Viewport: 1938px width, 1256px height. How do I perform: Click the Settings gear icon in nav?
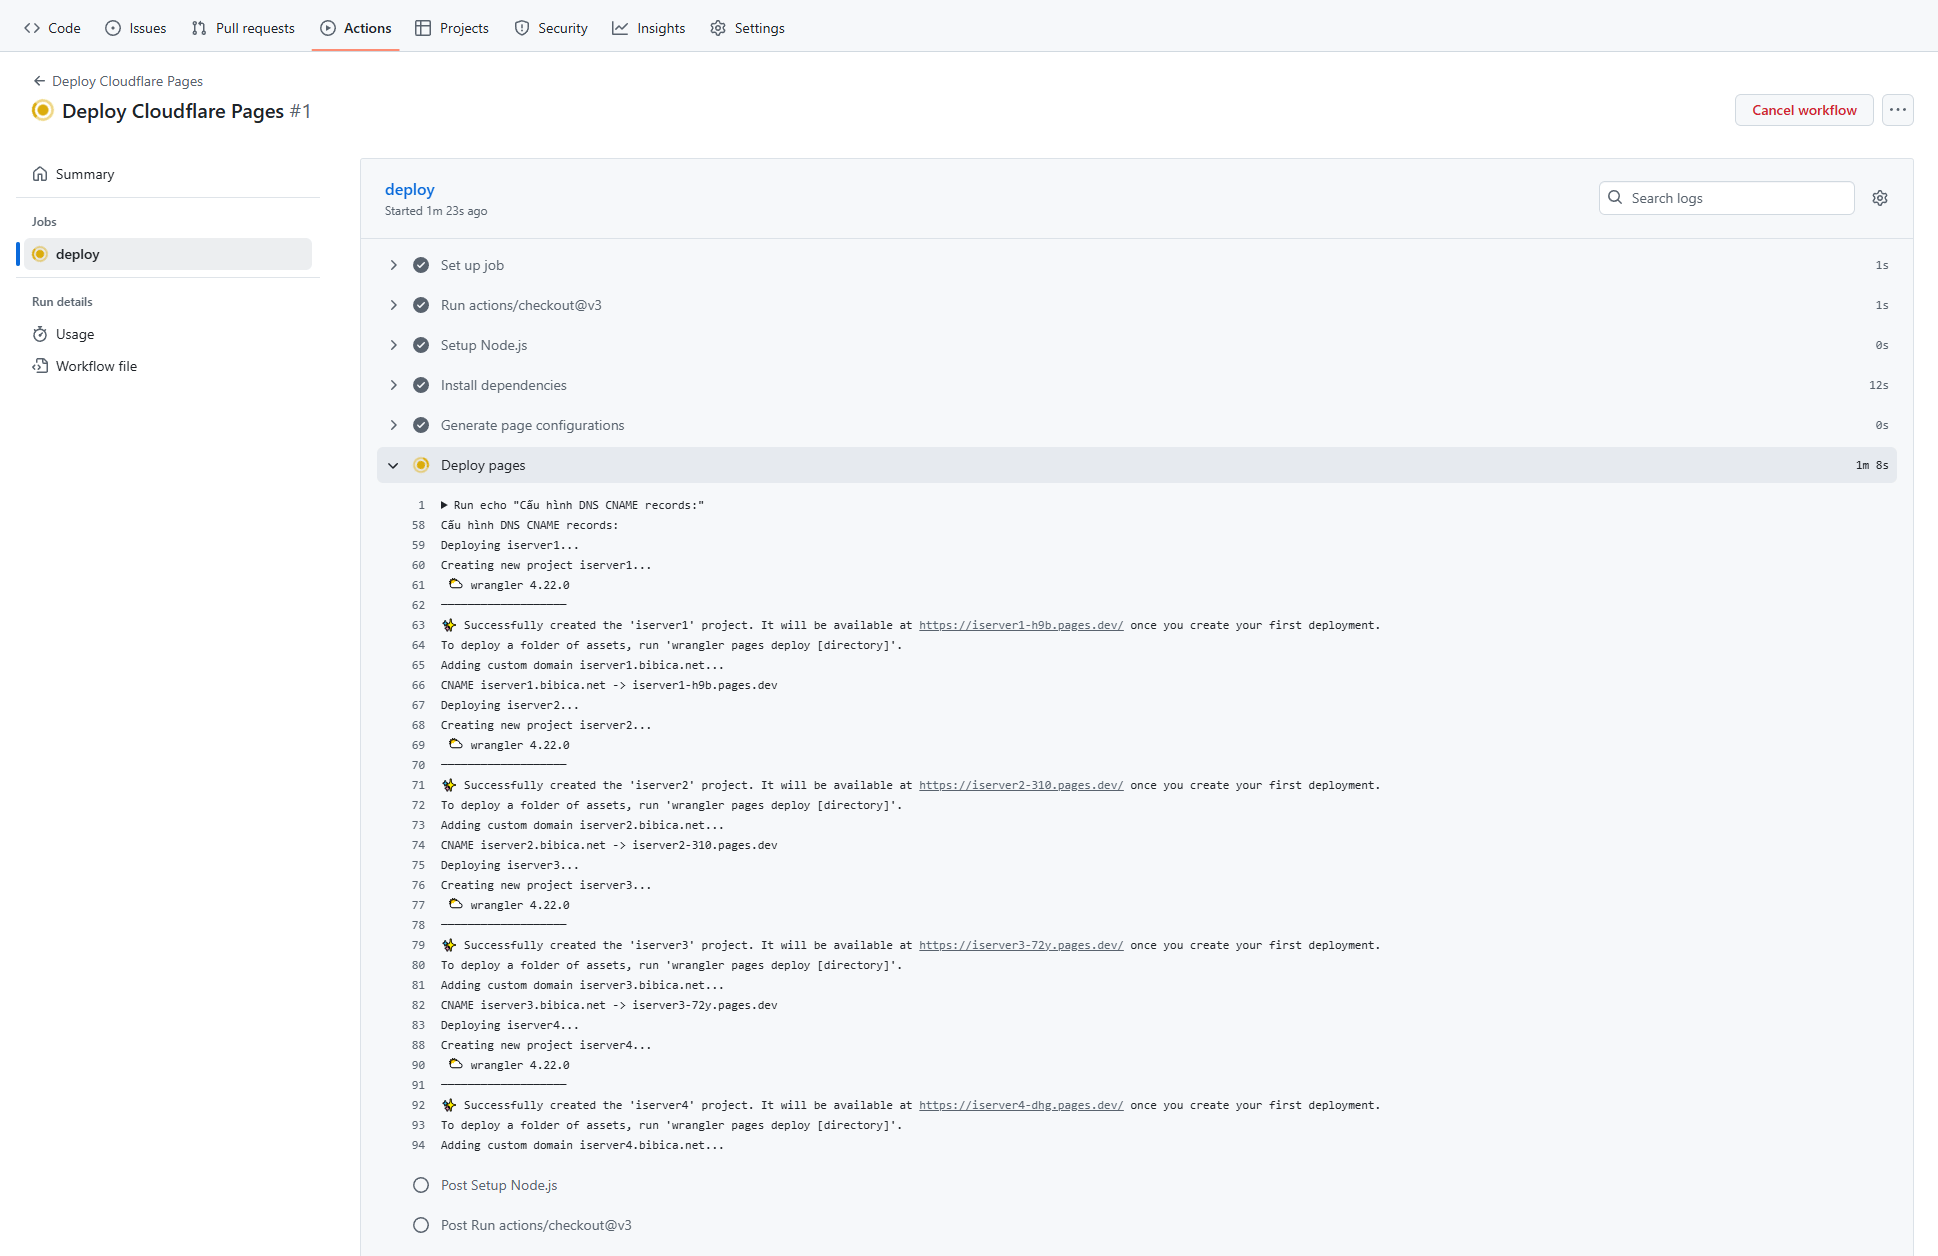pos(718,28)
